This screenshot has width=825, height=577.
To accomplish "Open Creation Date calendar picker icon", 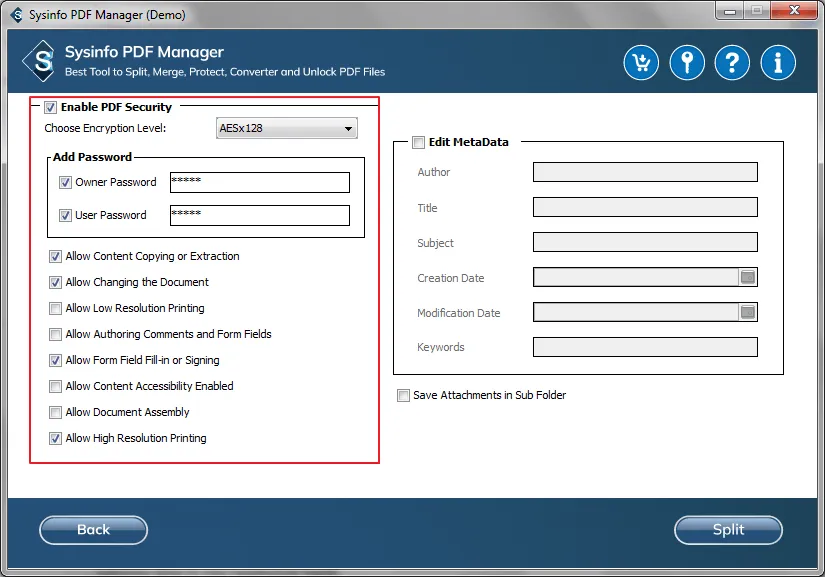I will tap(748, 277).
